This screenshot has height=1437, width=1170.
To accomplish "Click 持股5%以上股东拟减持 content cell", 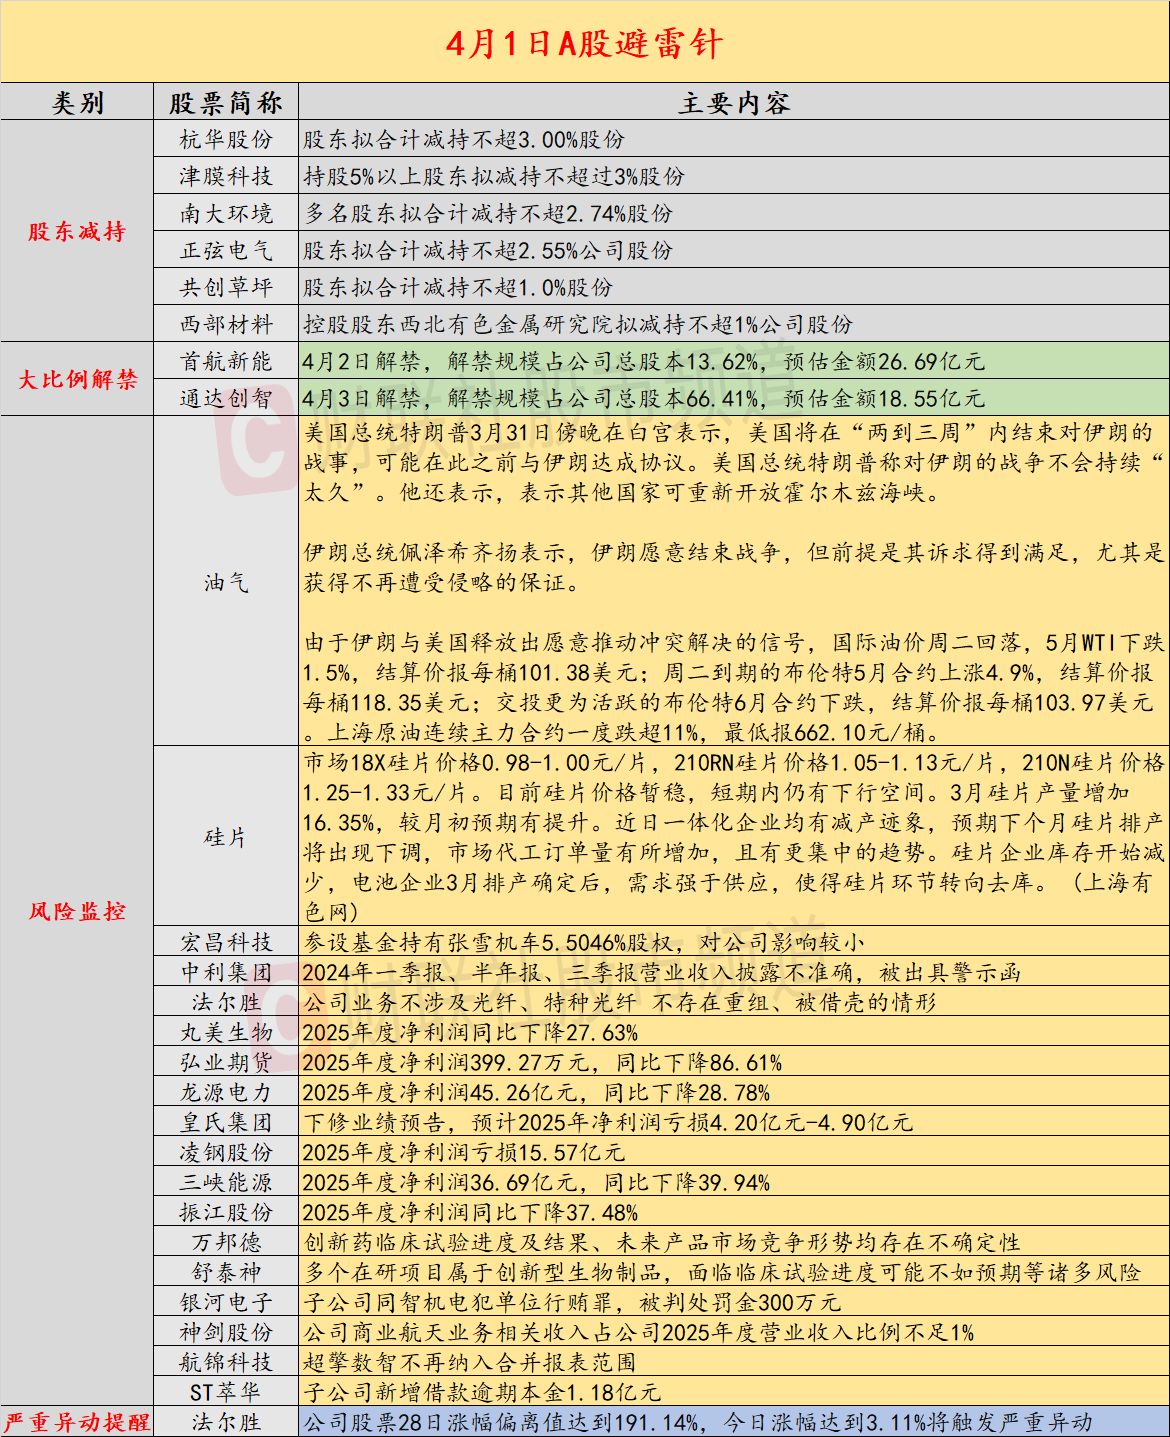I will tap(734, 176).
